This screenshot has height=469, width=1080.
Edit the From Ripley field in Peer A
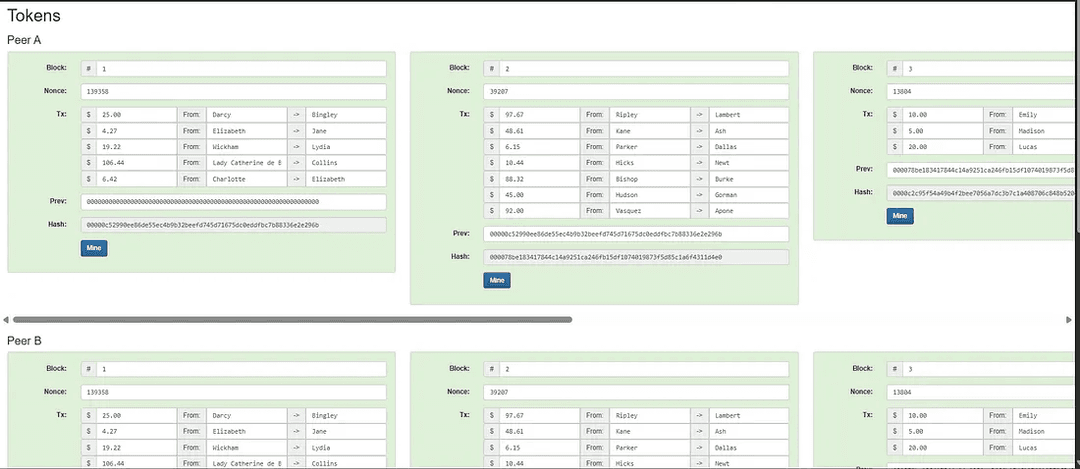point(650,115)
